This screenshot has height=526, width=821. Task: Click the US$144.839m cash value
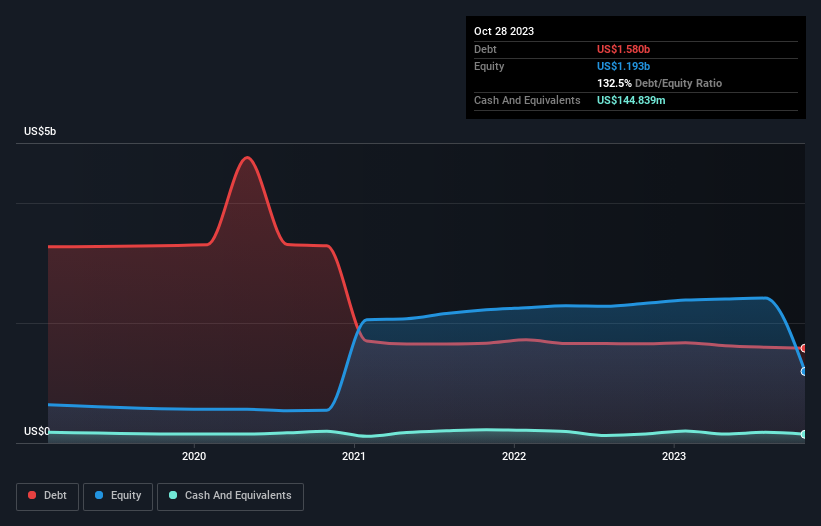pos(631,100)
